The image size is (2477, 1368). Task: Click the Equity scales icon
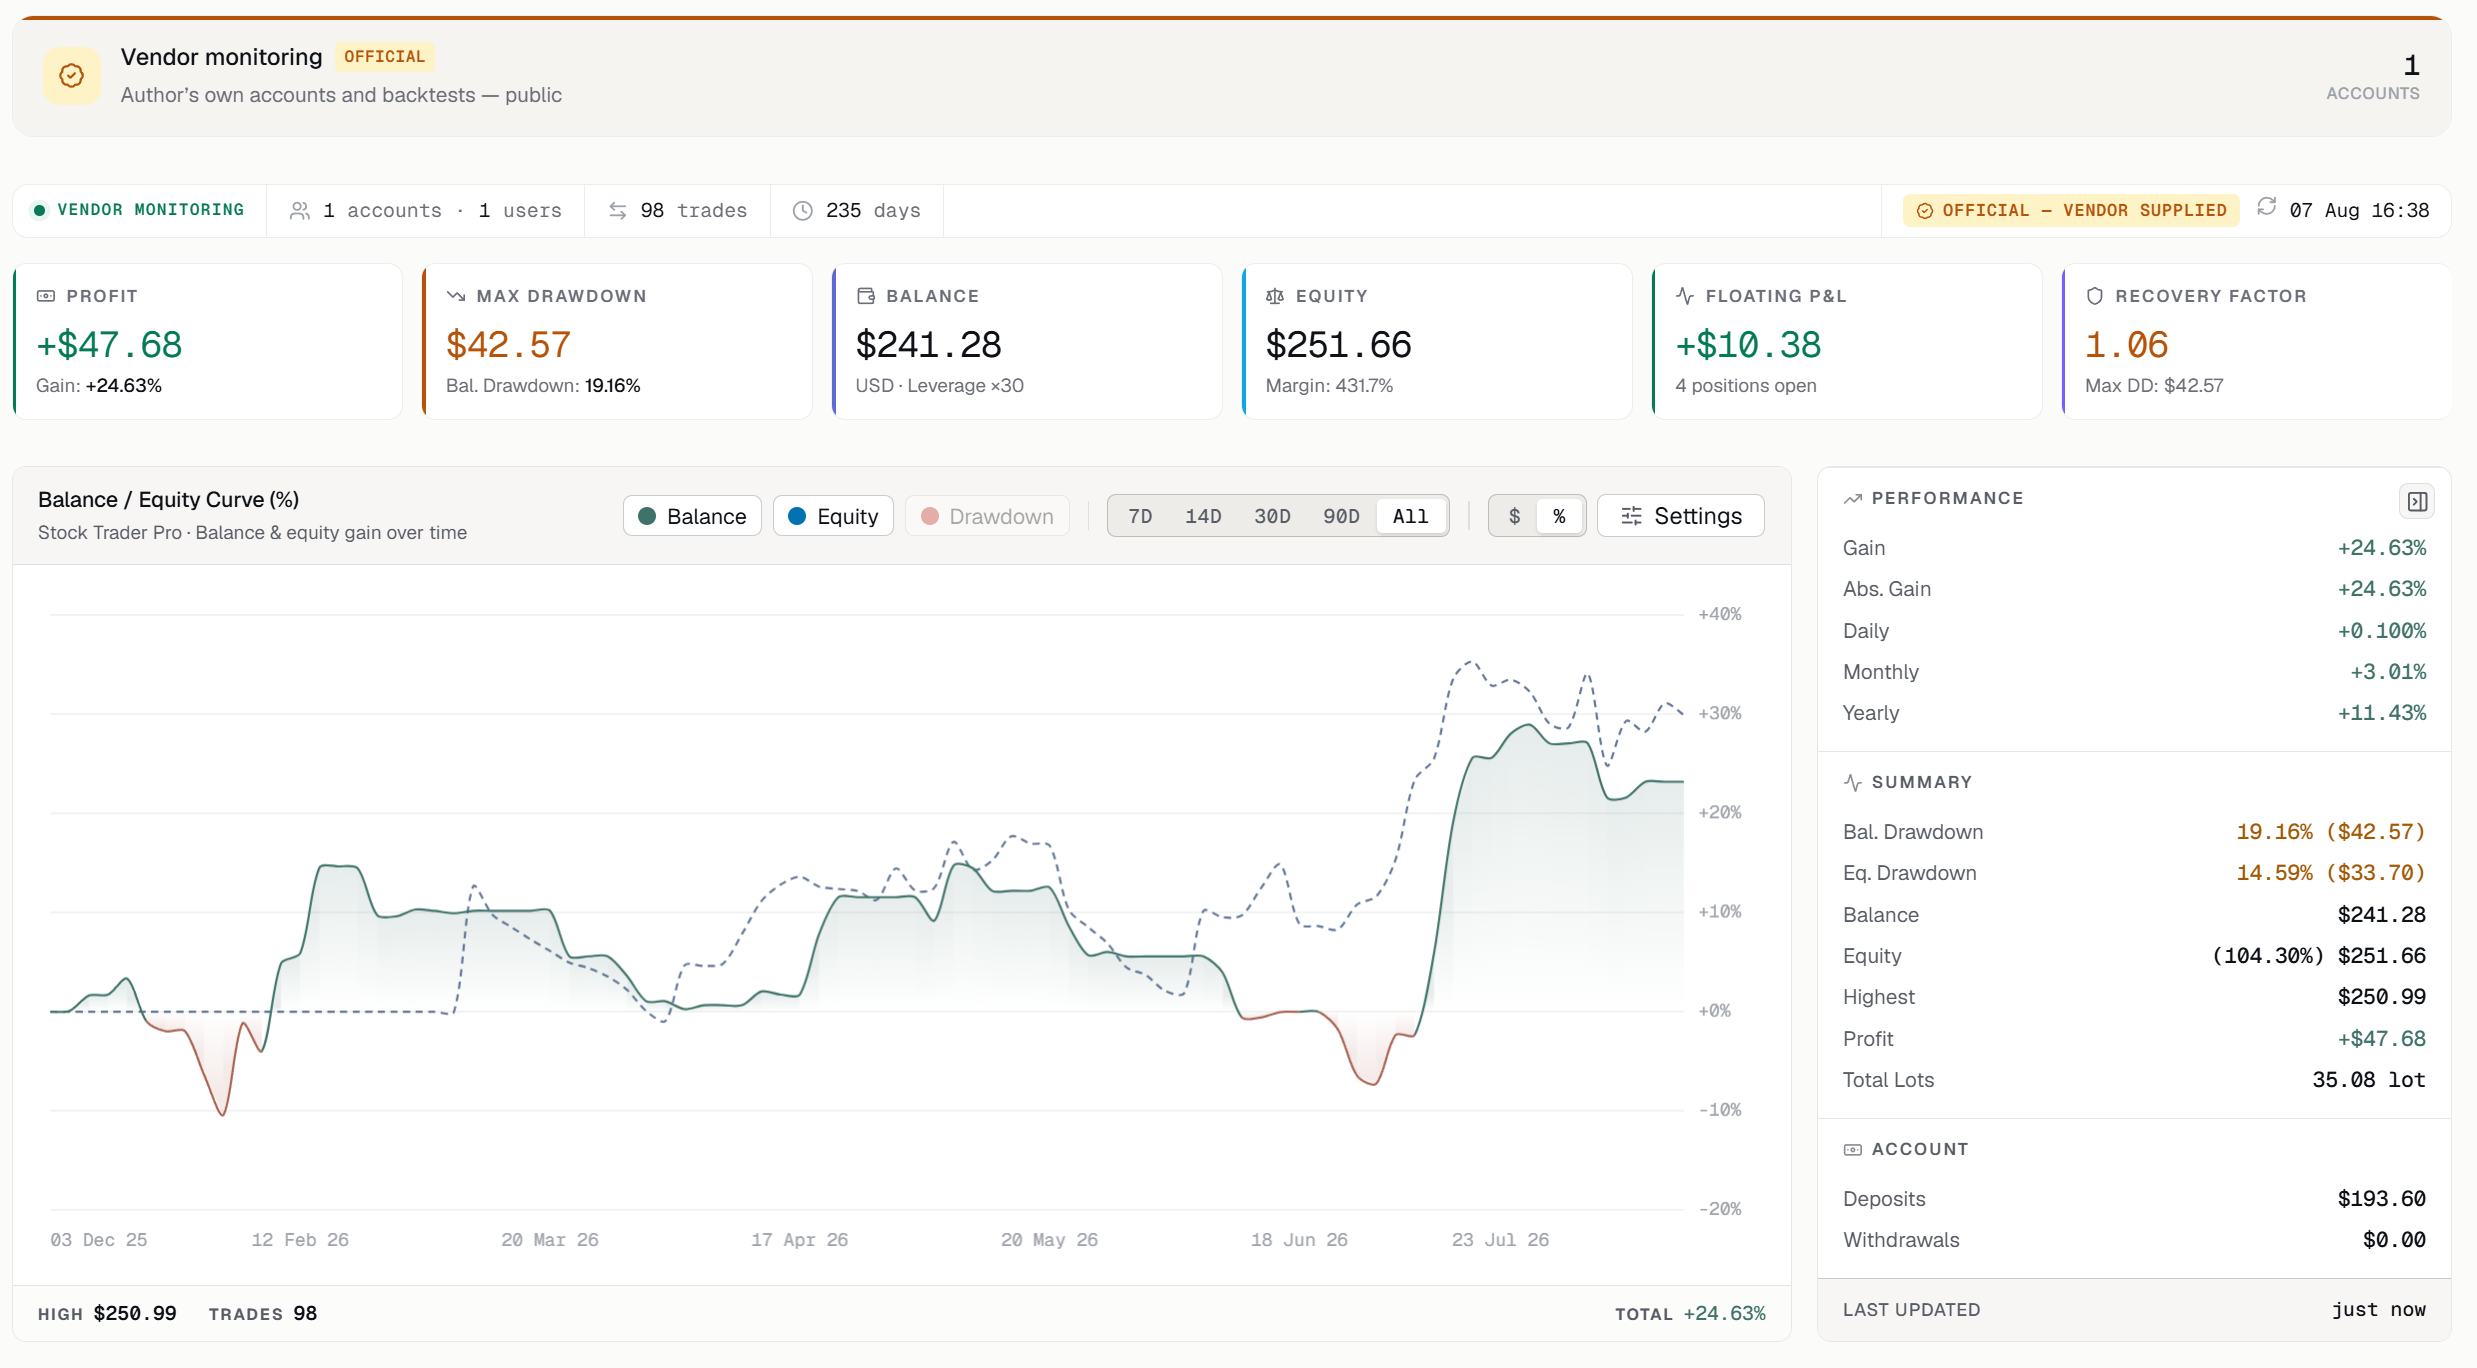[x=1275, y=296]
